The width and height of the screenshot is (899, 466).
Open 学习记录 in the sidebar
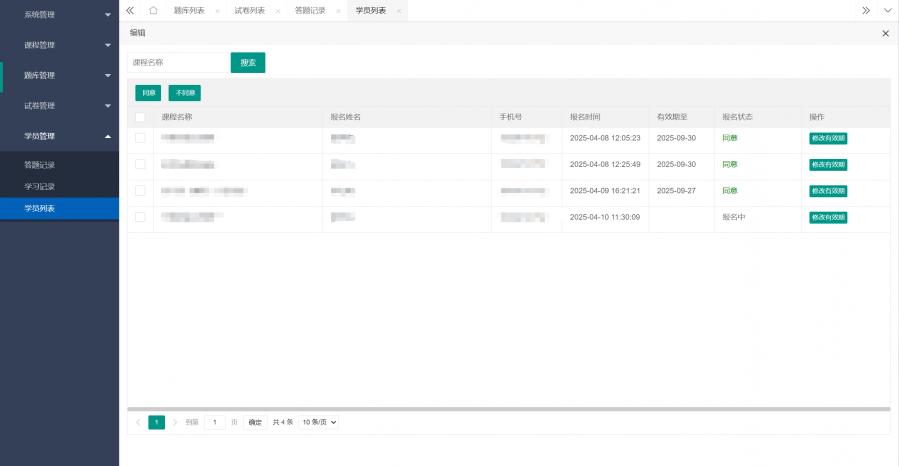pyautogui.click(x=40, y=186)
